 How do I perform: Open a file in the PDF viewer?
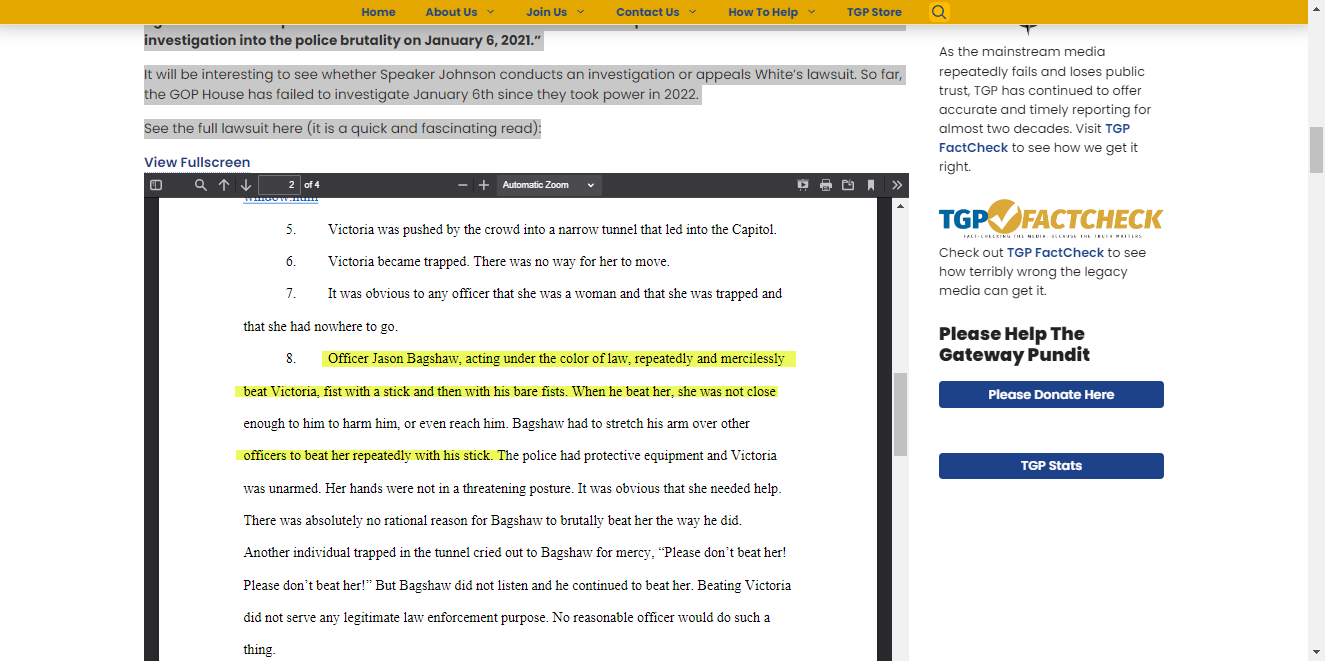click(848, 185)
